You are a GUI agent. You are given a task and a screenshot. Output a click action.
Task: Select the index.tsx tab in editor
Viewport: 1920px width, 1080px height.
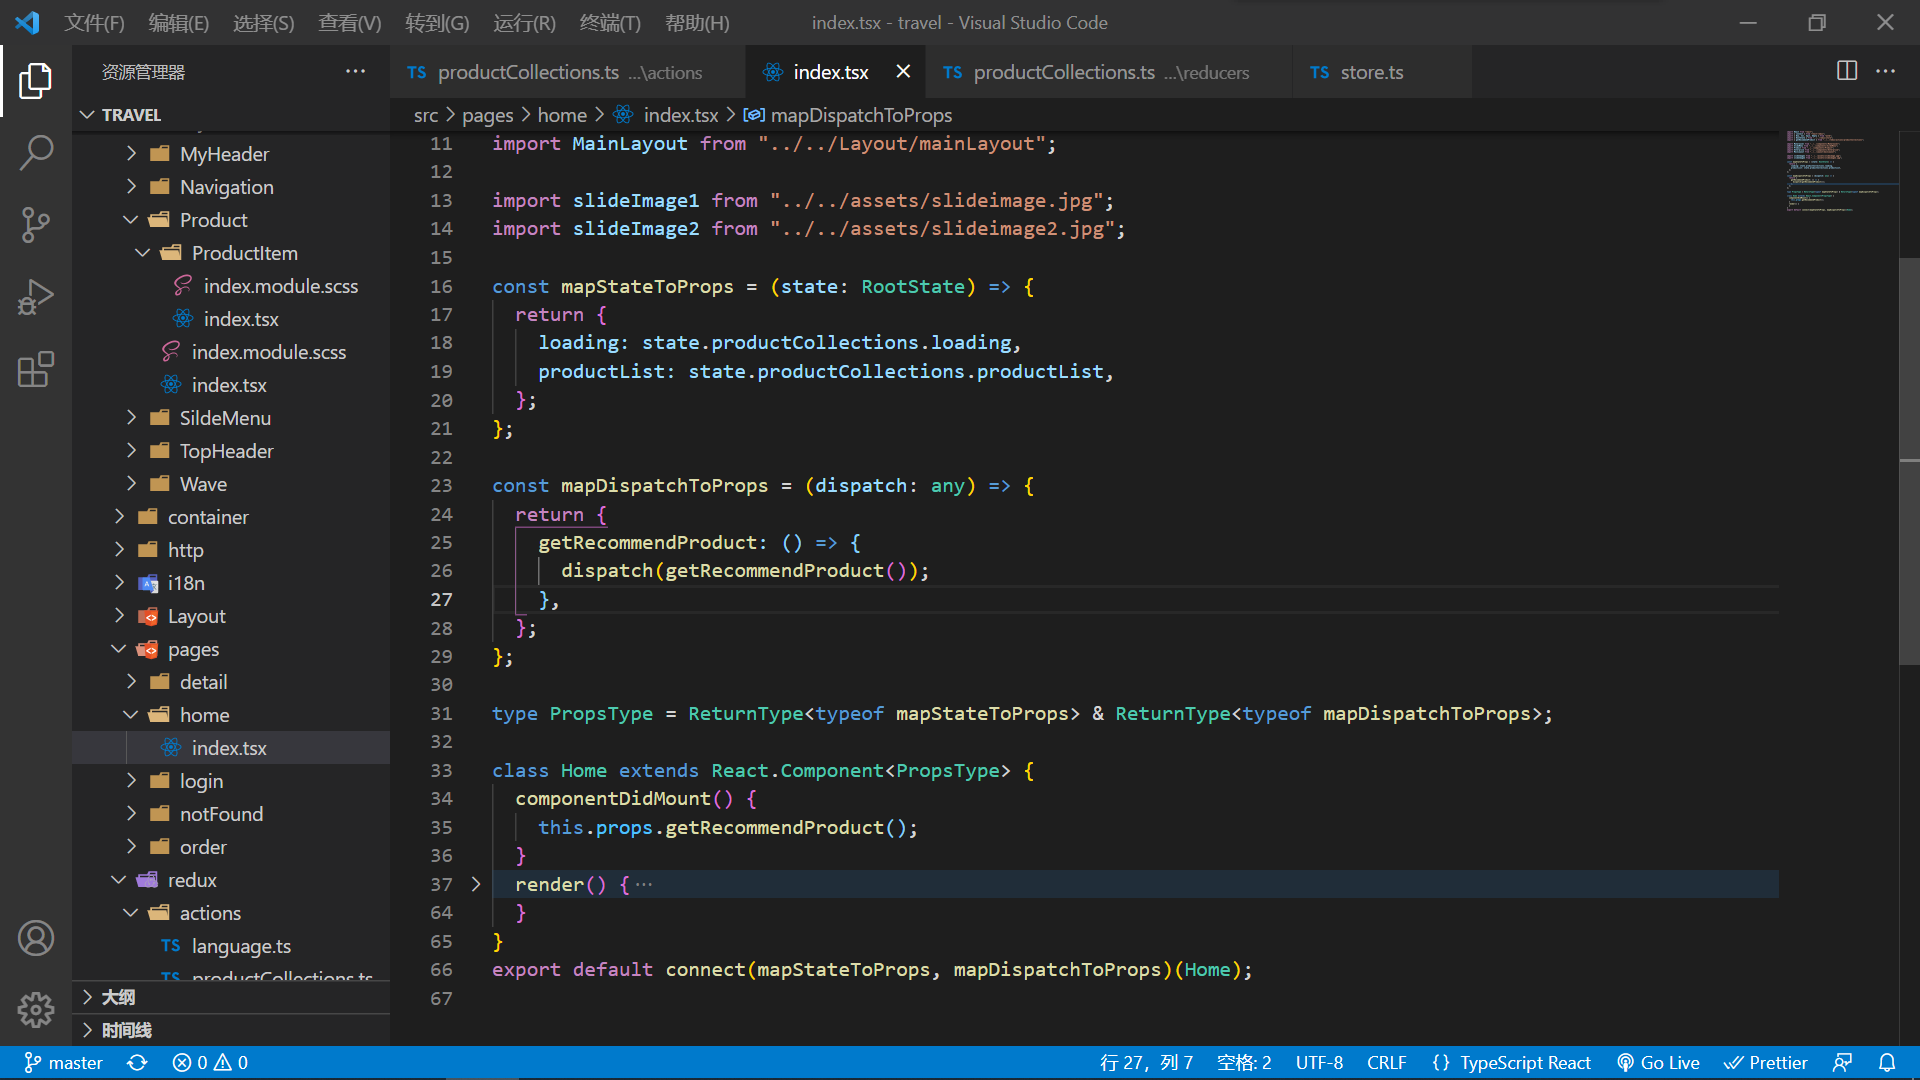coord(829,71)
